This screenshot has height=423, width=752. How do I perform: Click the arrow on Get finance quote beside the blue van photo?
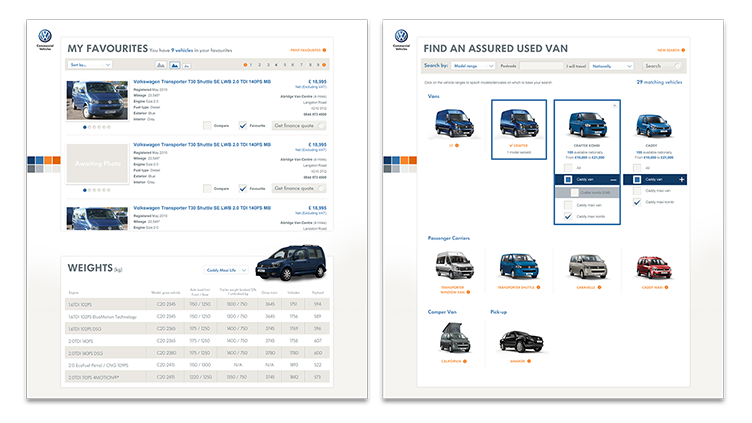coord(321,126)
